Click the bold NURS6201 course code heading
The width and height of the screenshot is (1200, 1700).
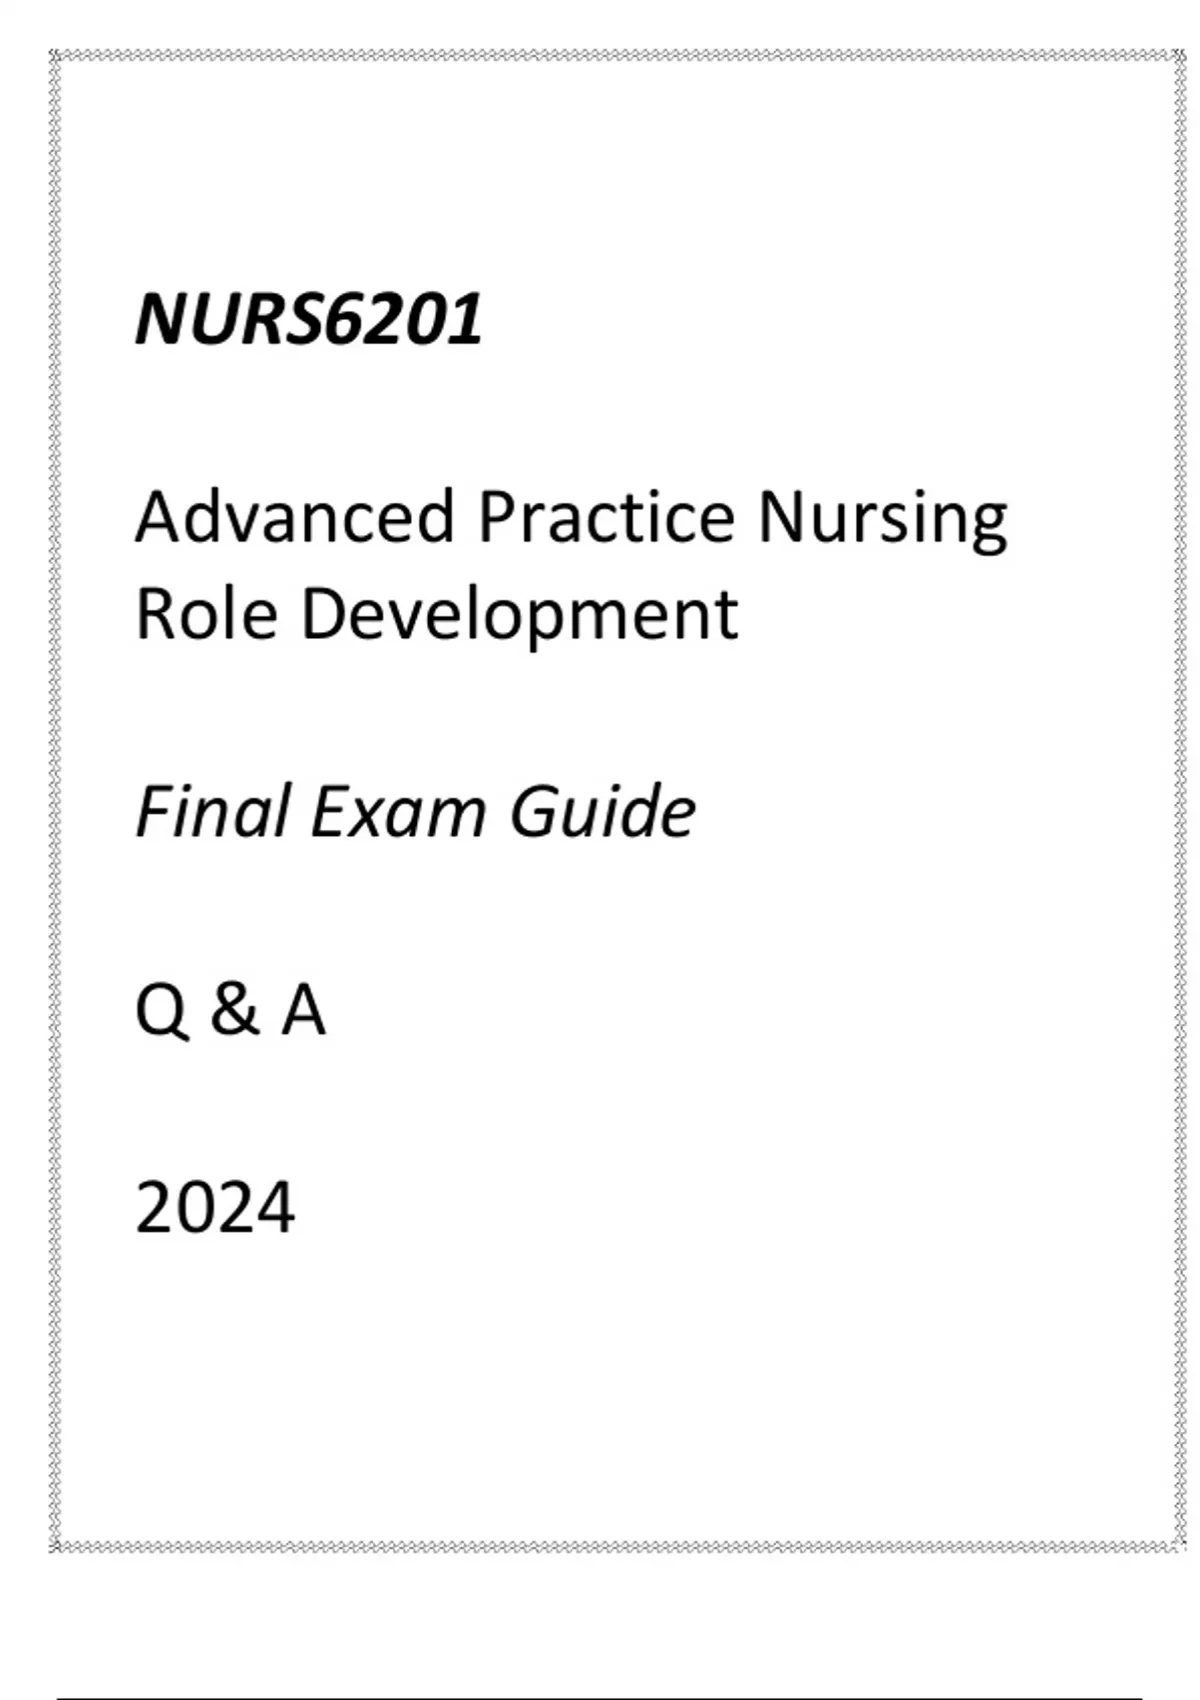pyautogui.click(x=309, y=320)
